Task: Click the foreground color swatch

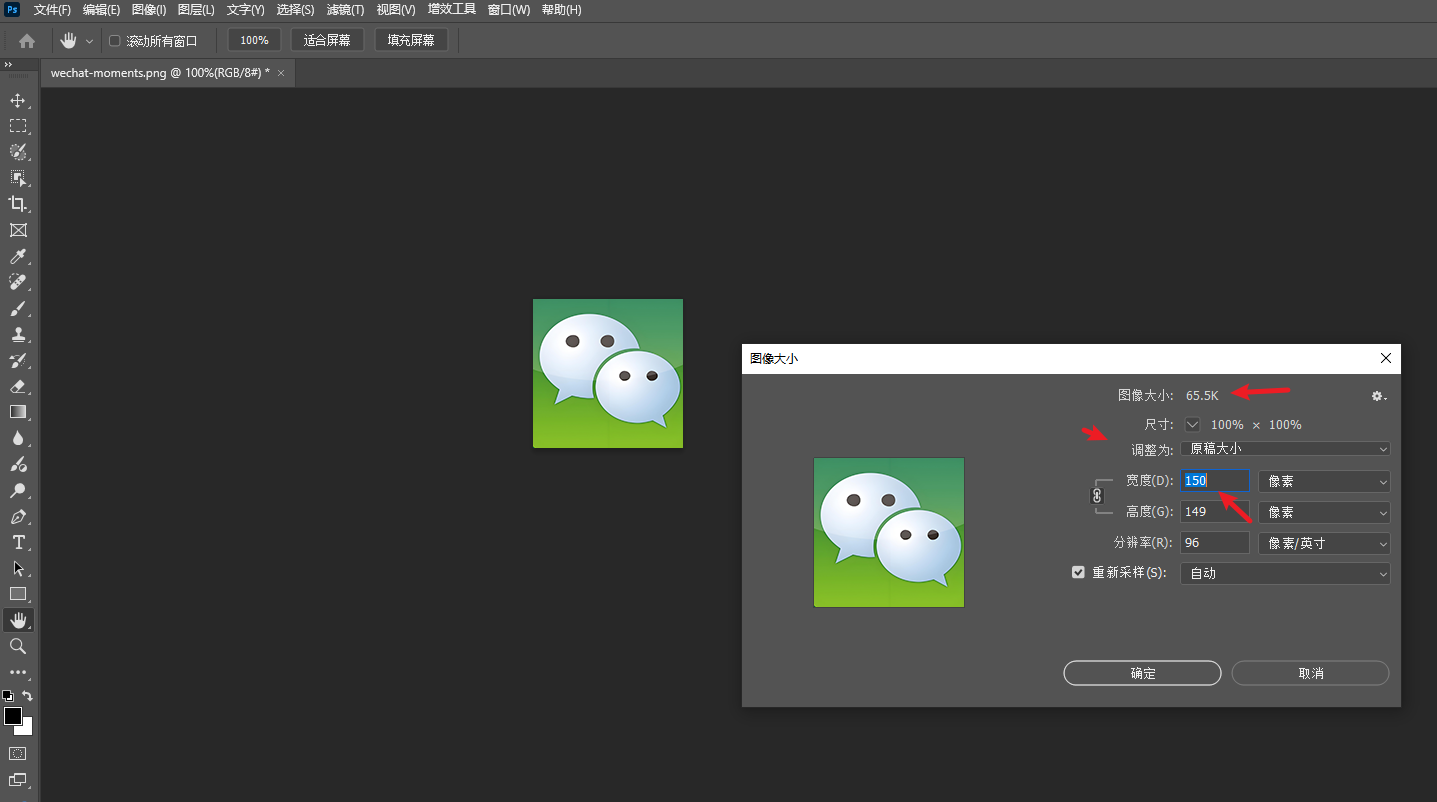Action: (x=12, y=716)
